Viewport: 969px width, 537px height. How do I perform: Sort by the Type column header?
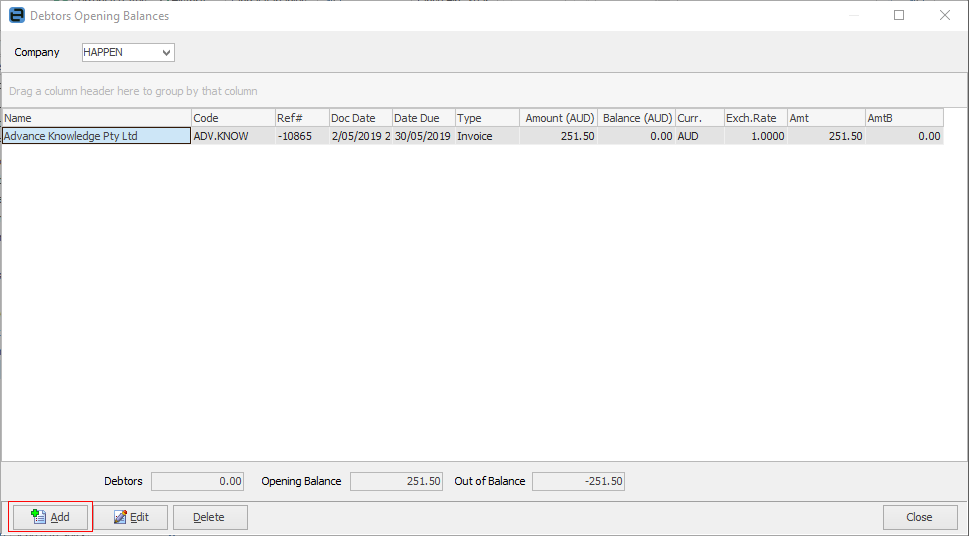[x=488, y=118]
